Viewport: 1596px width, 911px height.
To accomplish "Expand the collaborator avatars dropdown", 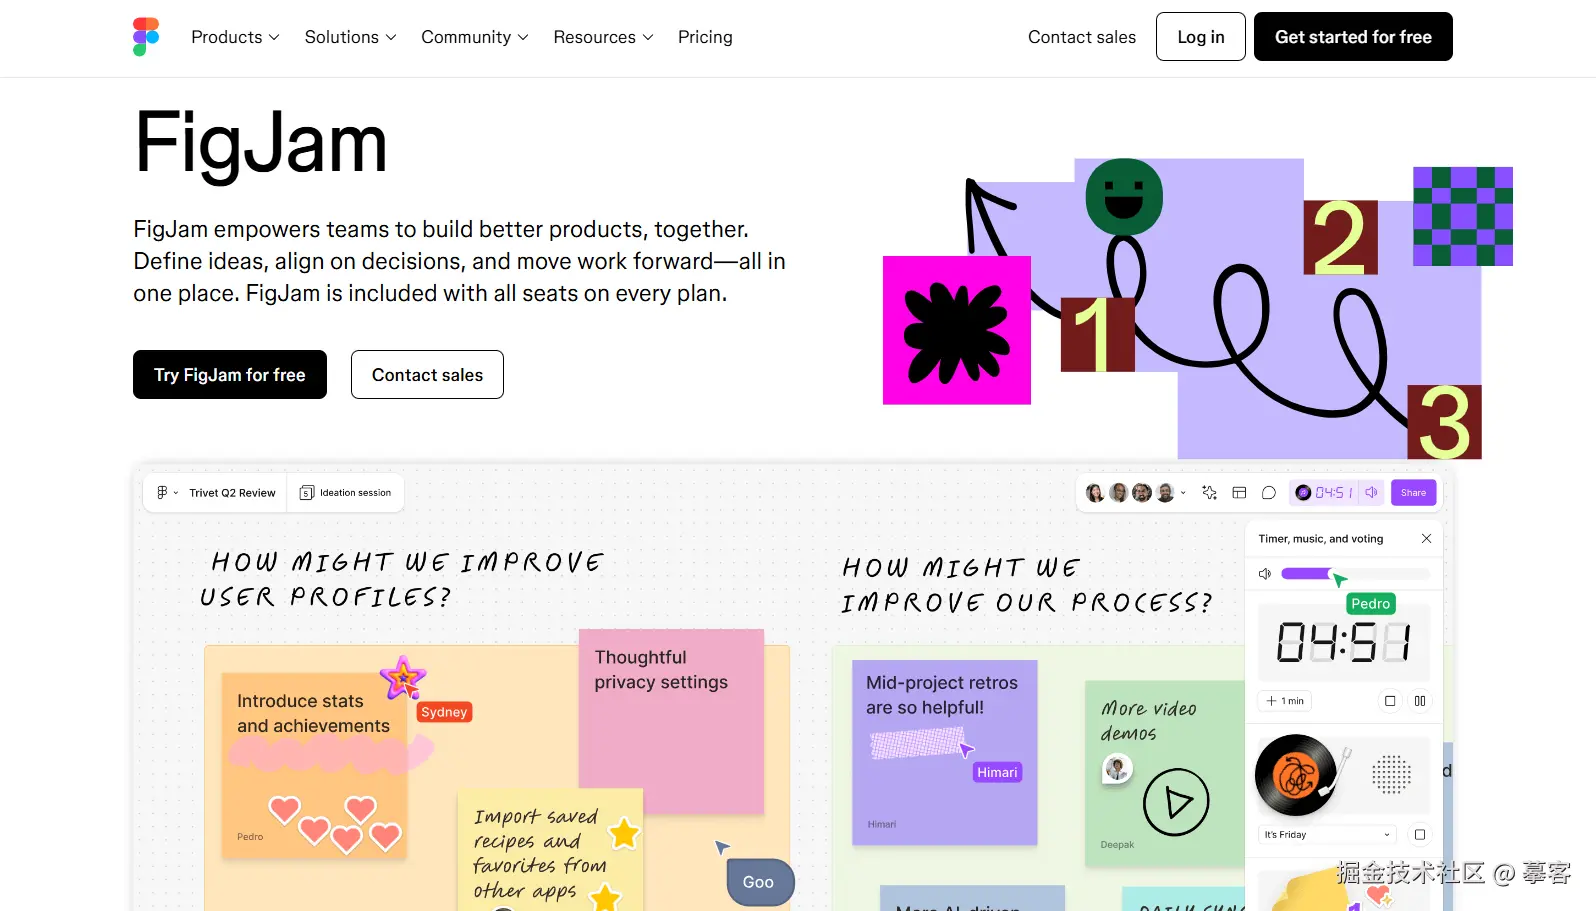I will pyautogui.click(x=1183, y=493).
